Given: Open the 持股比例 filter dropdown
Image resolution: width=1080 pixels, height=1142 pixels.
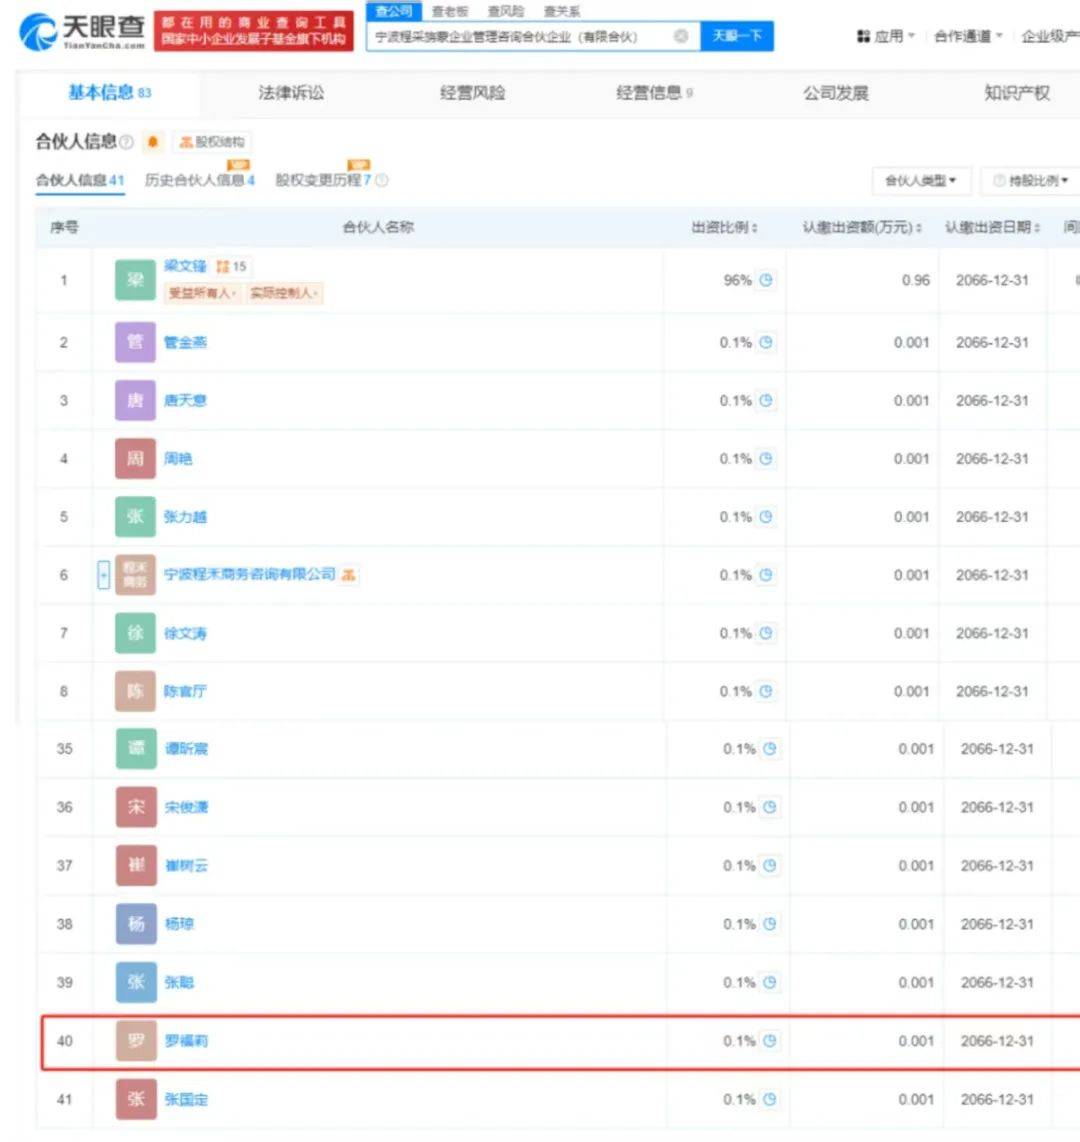Looking at the screenshot, I should pos(1031,181).
